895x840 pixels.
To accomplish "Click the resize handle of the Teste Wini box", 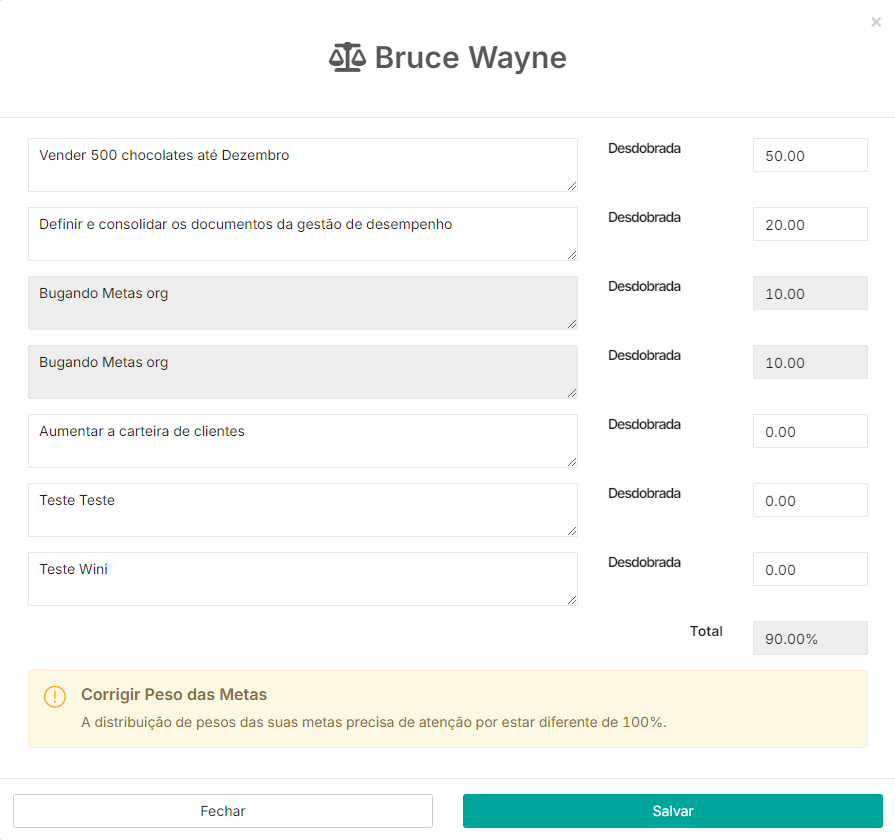I will (x=572, y=600).
